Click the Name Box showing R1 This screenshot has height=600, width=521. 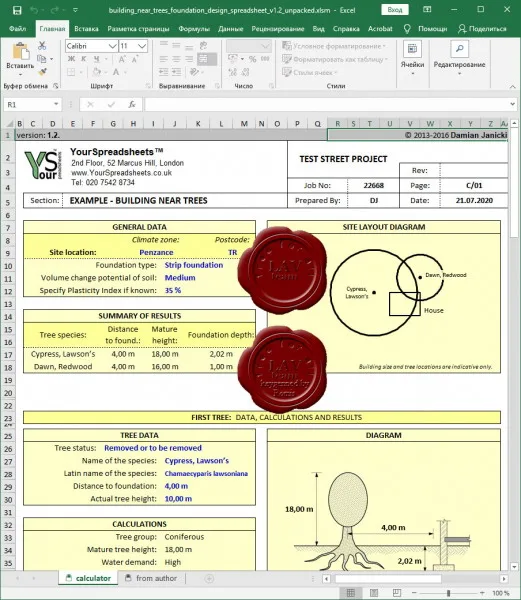pyautogui.click(x=32, y=104)
